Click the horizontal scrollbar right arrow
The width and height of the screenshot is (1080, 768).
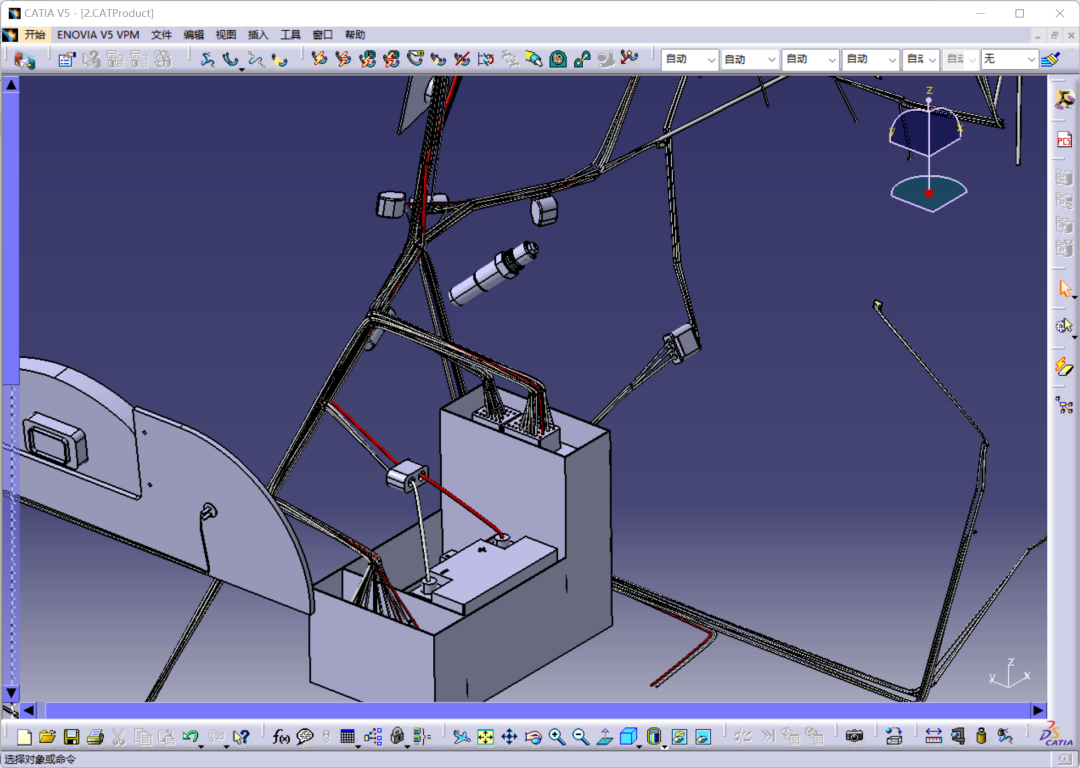click(x=1038, y=710)
